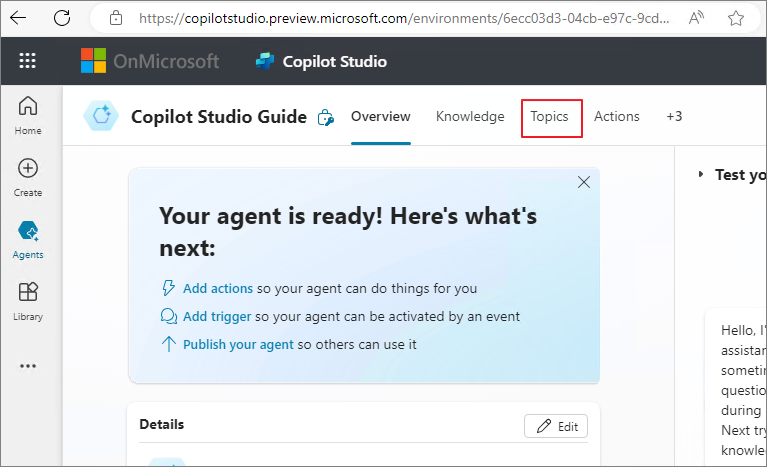
Task: Click the Add trigger link
Action: click(217, 316)
